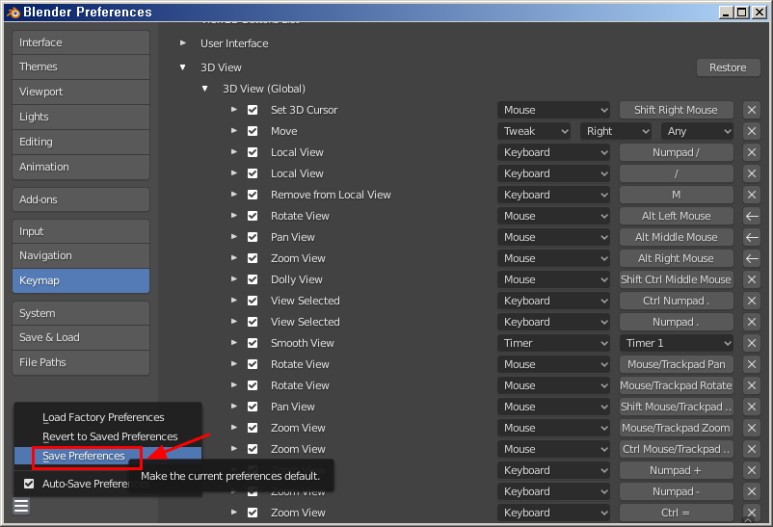Uncheck the Smooth View item

(x=252, y=343)
